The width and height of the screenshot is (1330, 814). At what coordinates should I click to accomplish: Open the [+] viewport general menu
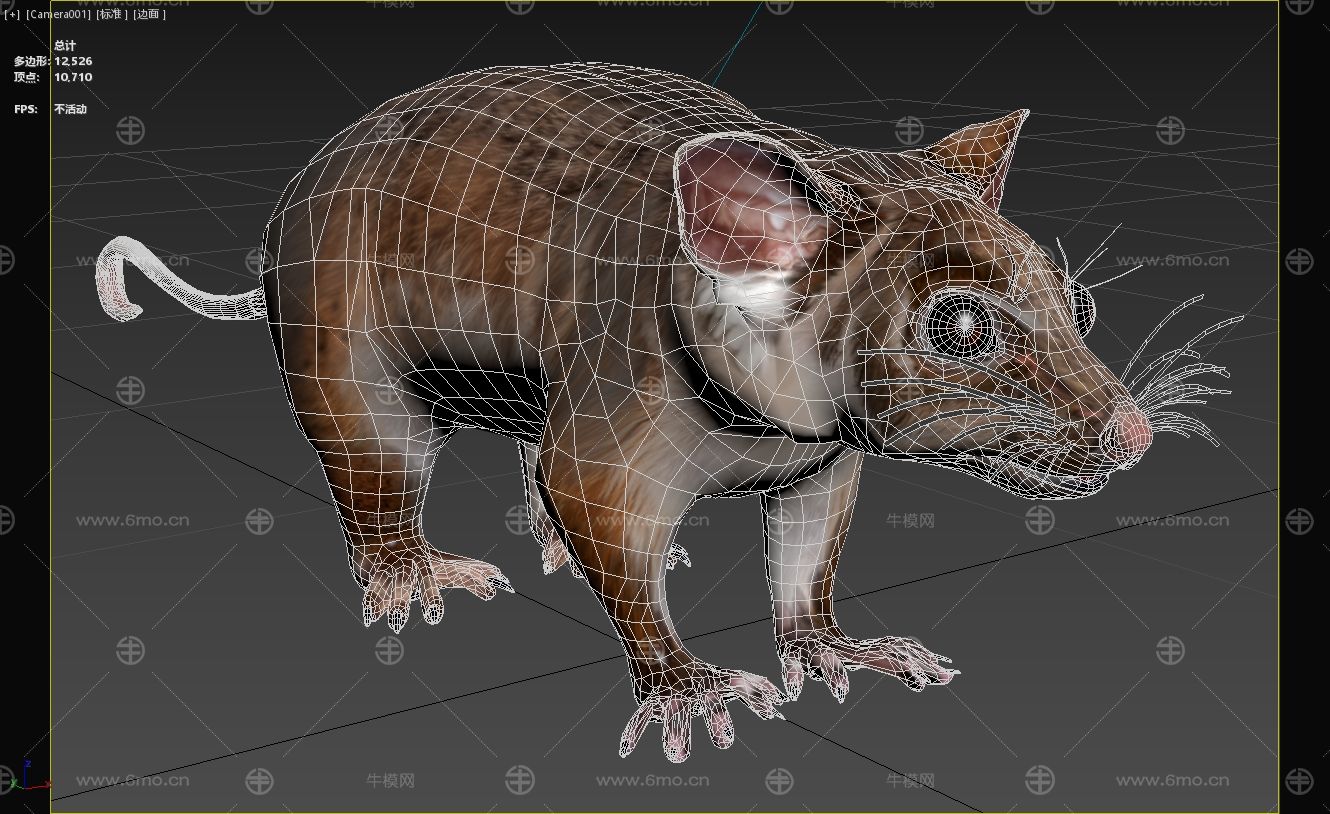[12, 14]
